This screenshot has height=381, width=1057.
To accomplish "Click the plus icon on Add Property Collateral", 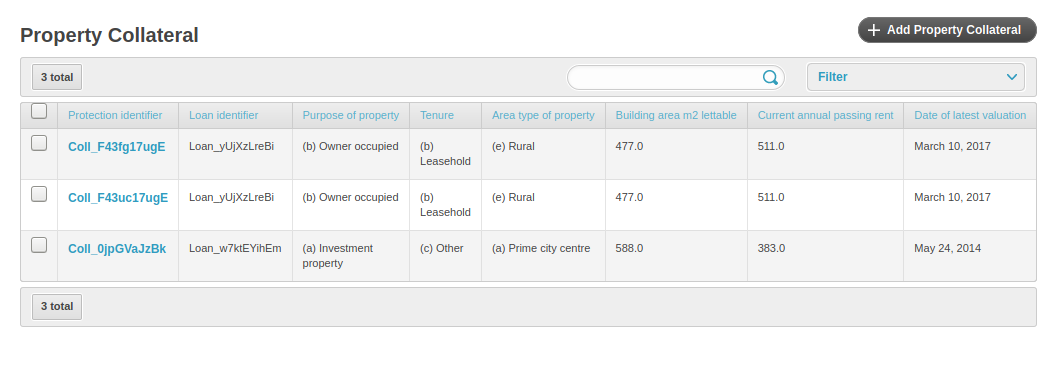I will click(874, 30).
